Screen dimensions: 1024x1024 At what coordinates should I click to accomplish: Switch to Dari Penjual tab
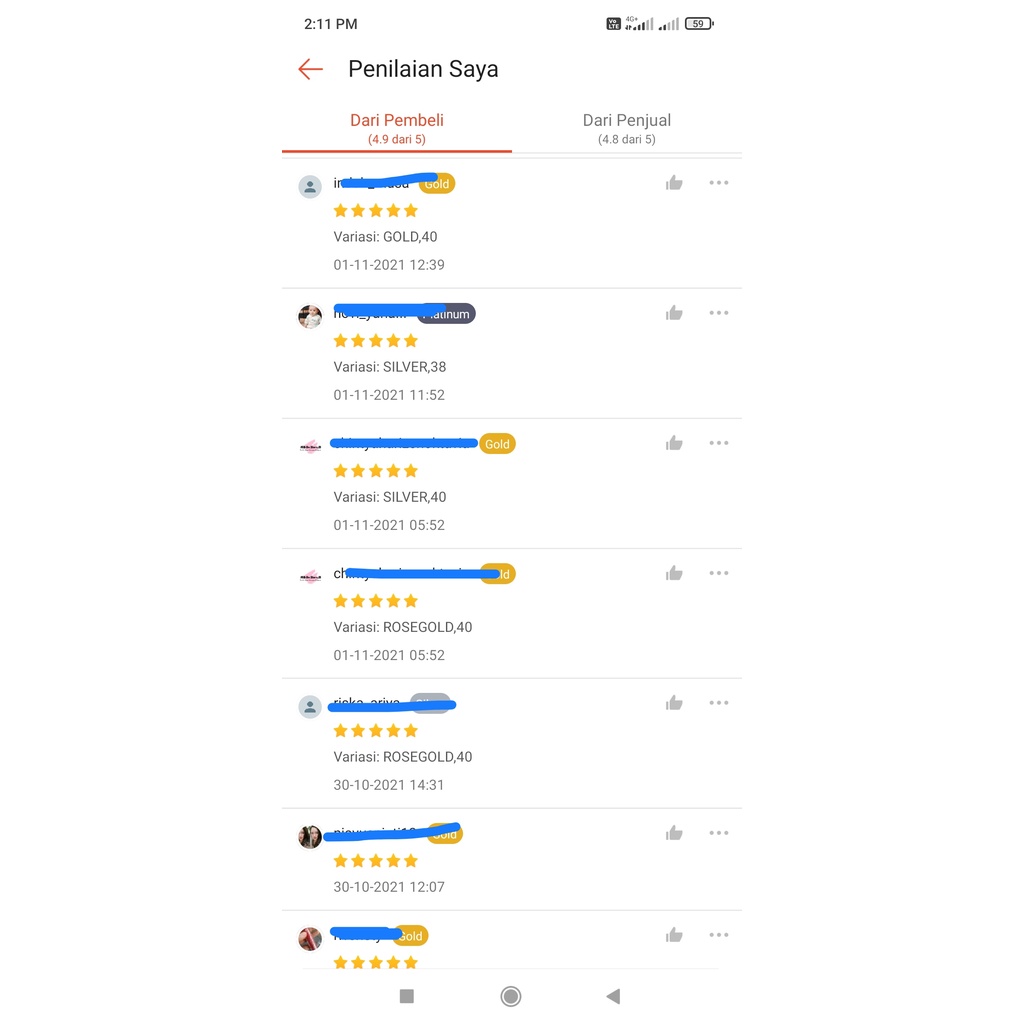(627, 128)
